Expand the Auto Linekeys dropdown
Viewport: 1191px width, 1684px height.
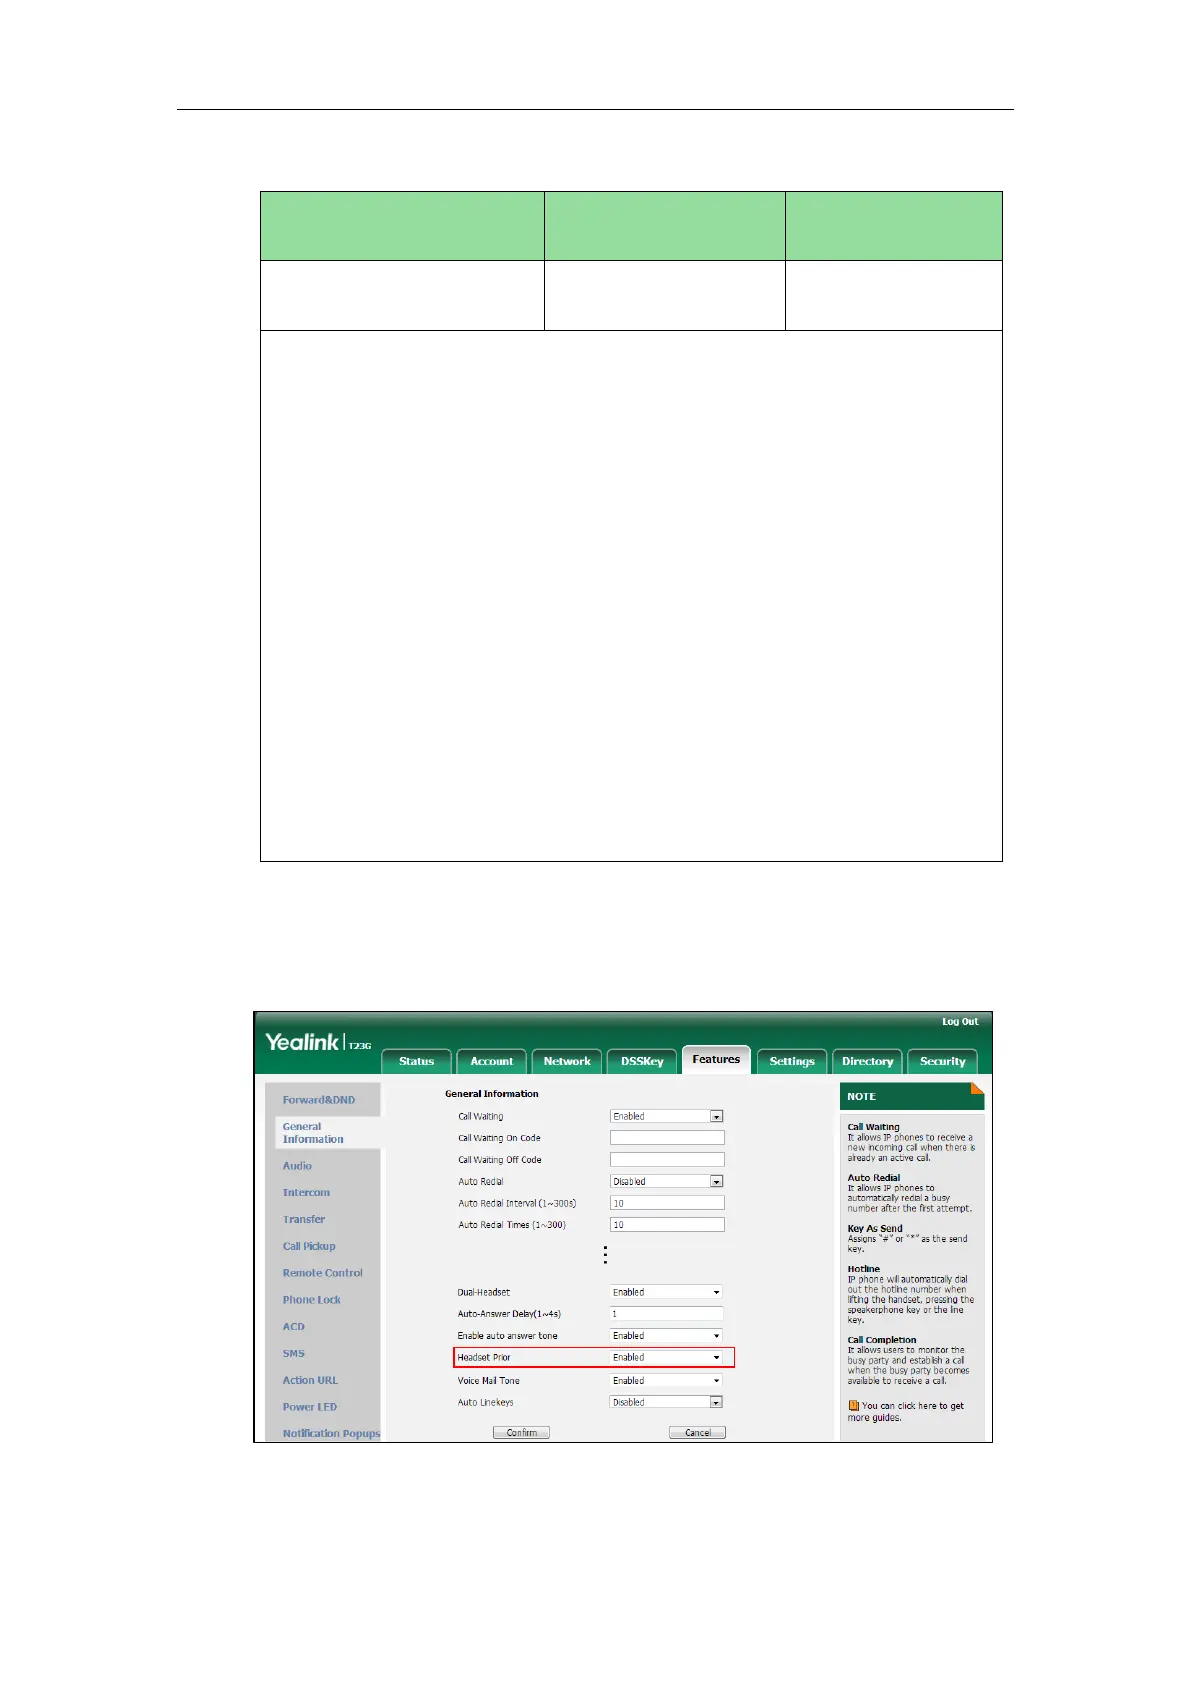pyautogui.click(x=667, y=1403)
